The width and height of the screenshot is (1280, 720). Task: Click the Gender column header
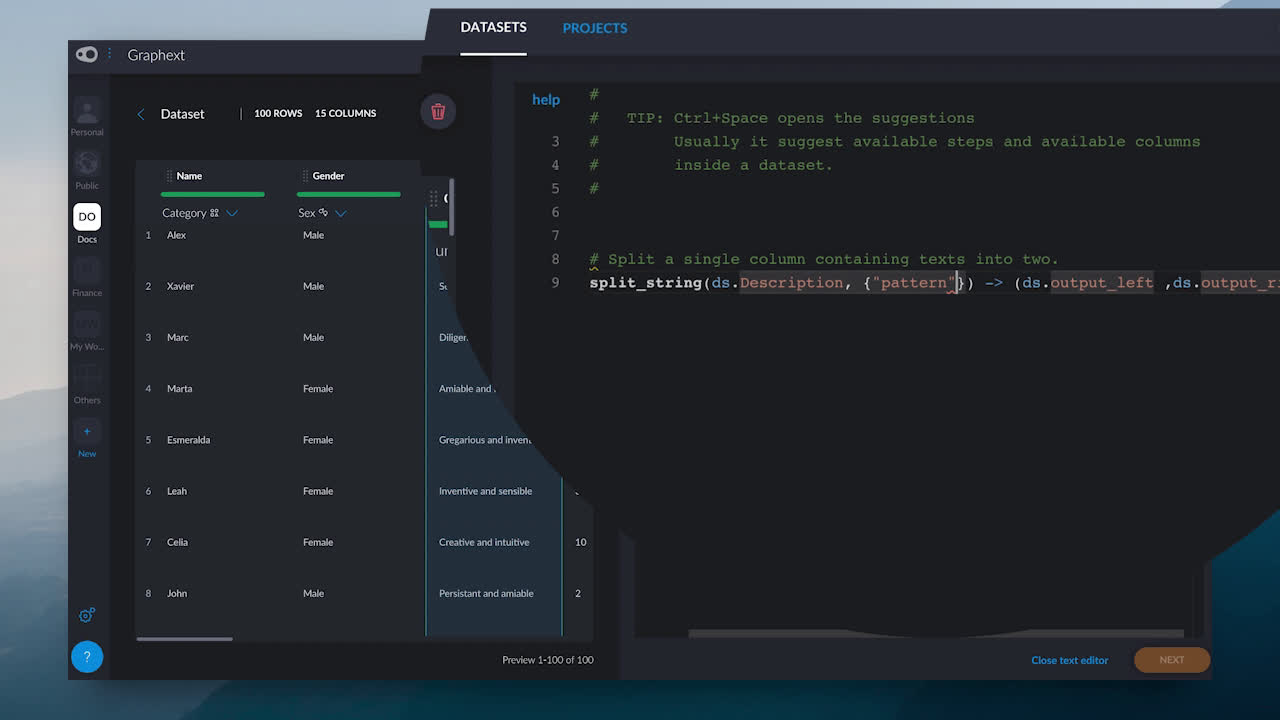coord(328,176)
